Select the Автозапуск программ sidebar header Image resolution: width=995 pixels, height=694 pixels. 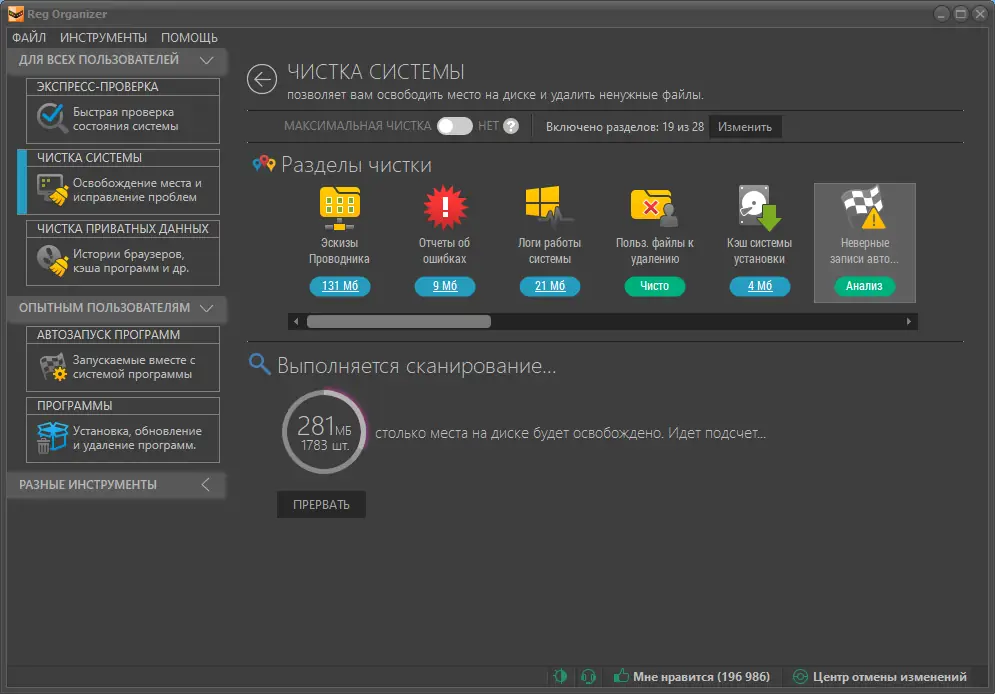(123, 335)
